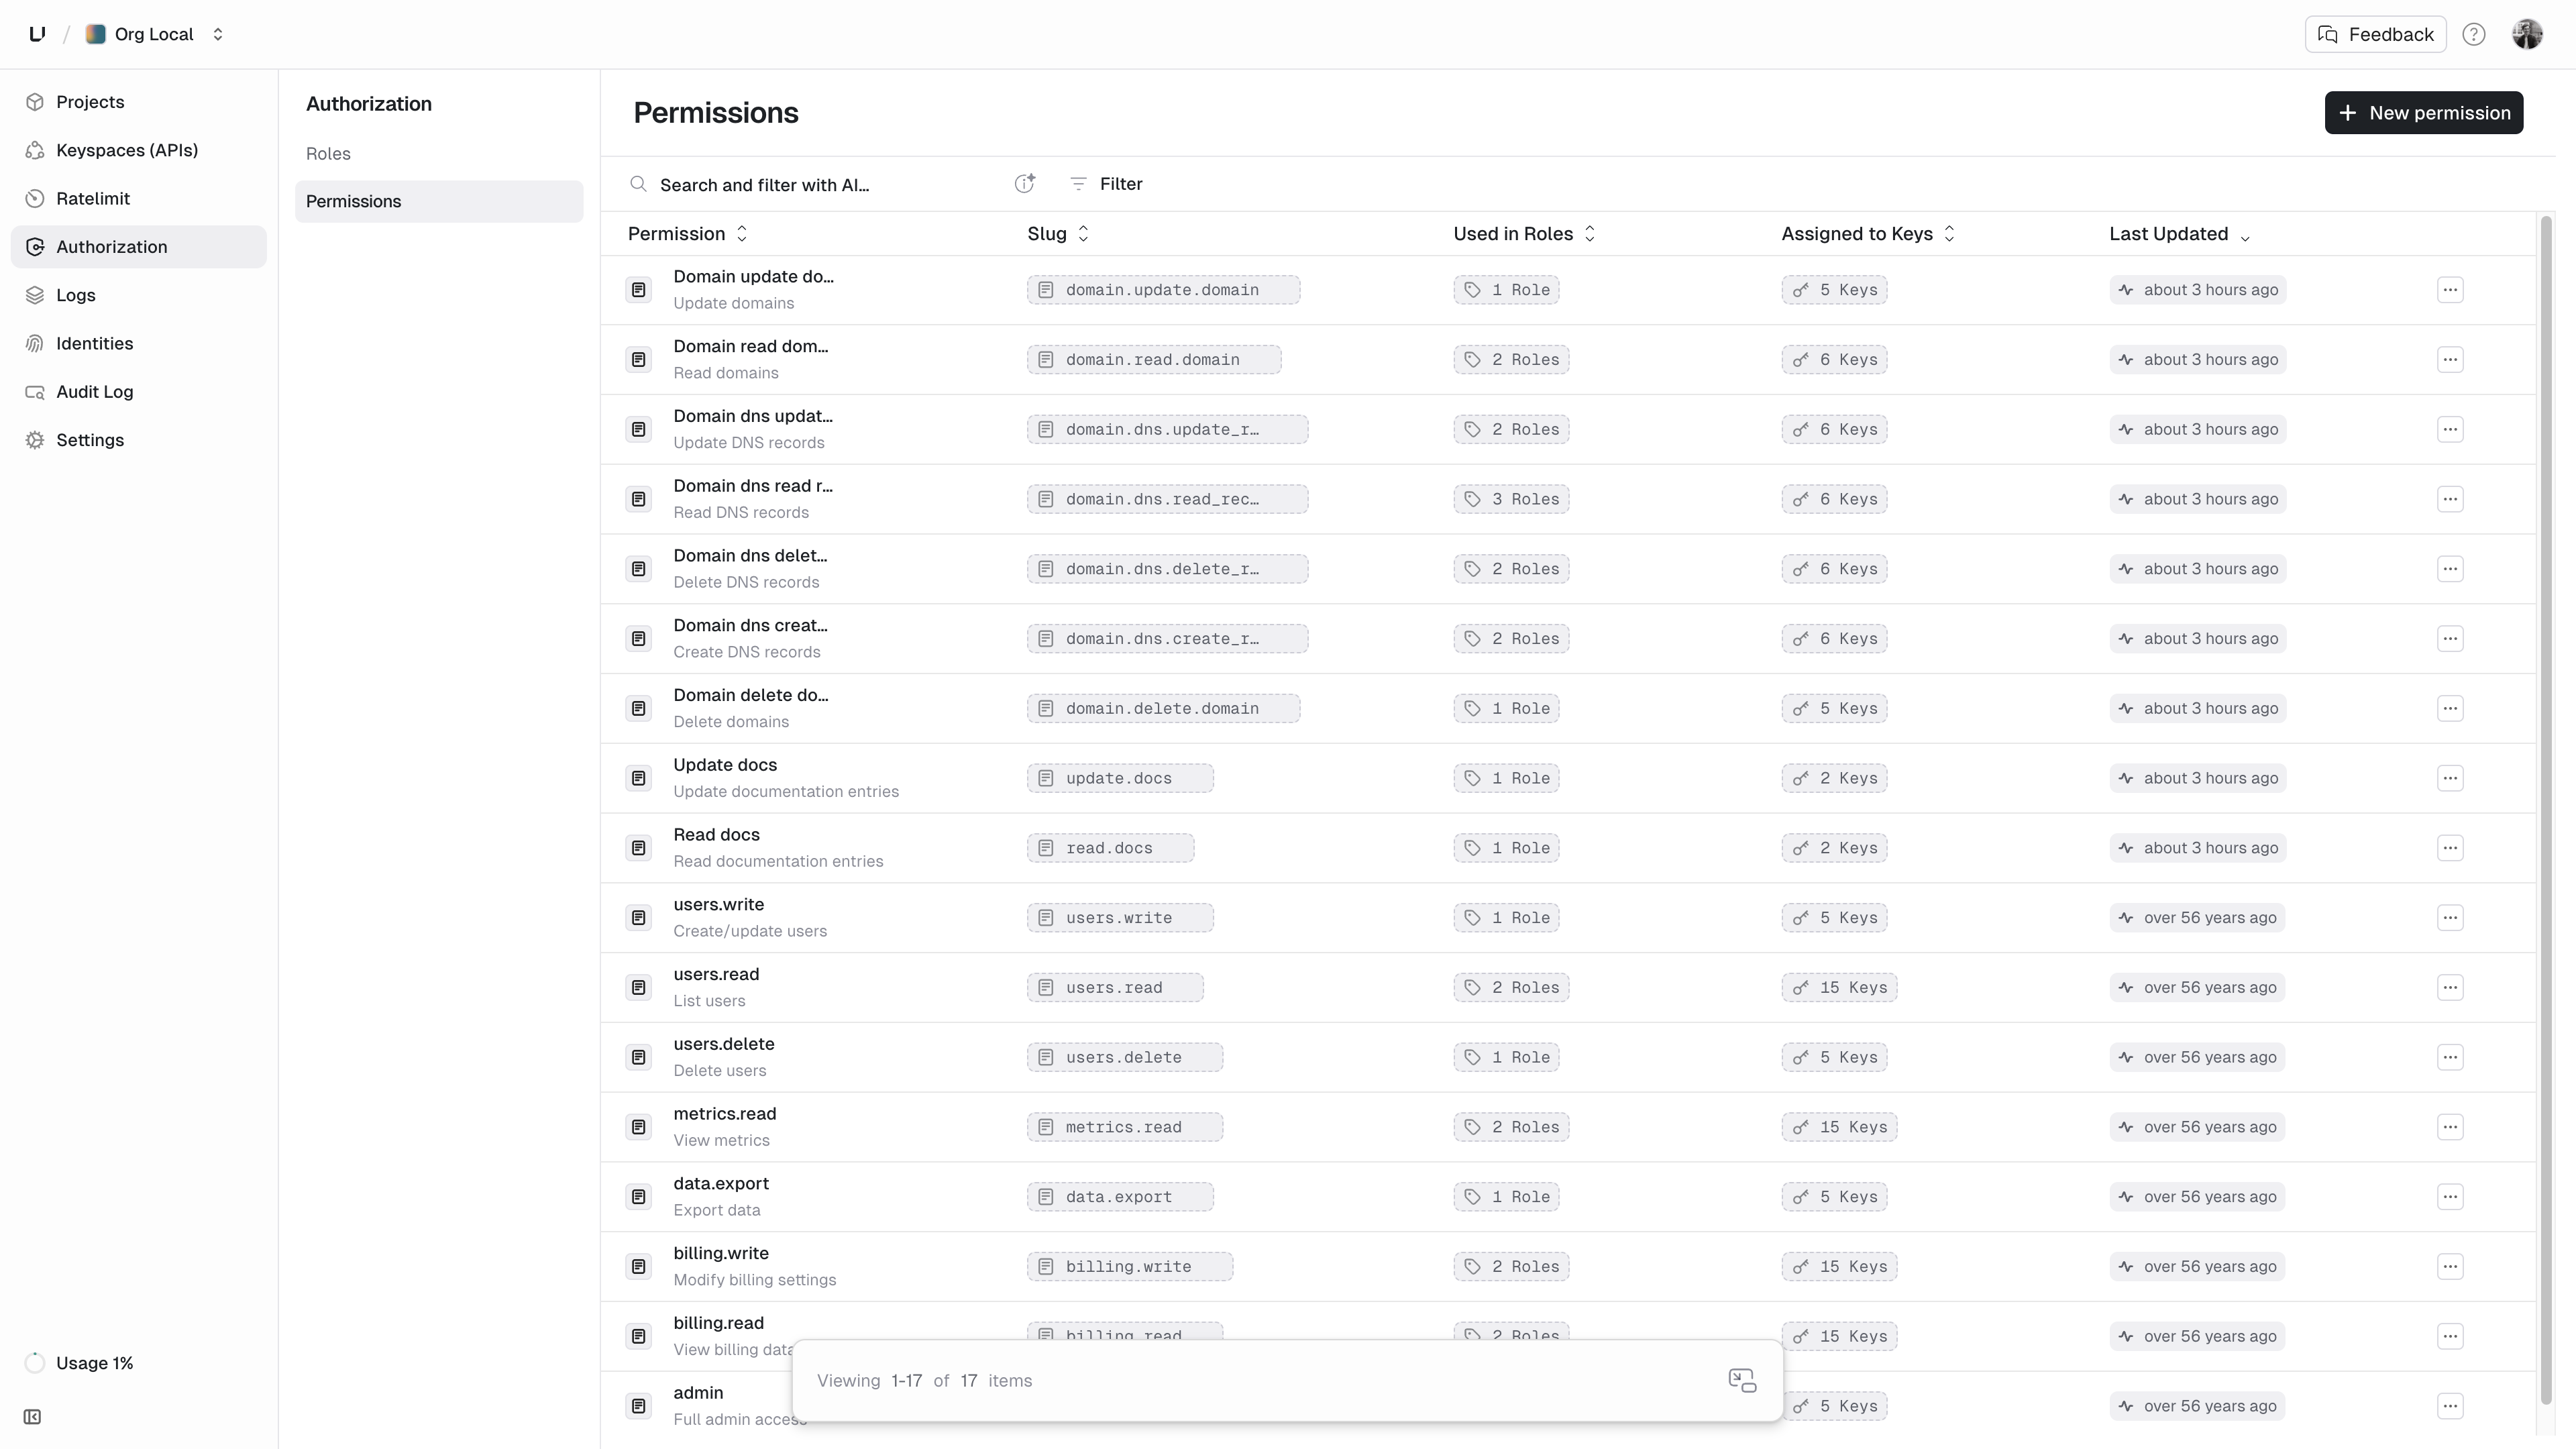
Task: Click the 'Viewing 1-17 of 17 items' text
Action: (x=924, y=1380)
